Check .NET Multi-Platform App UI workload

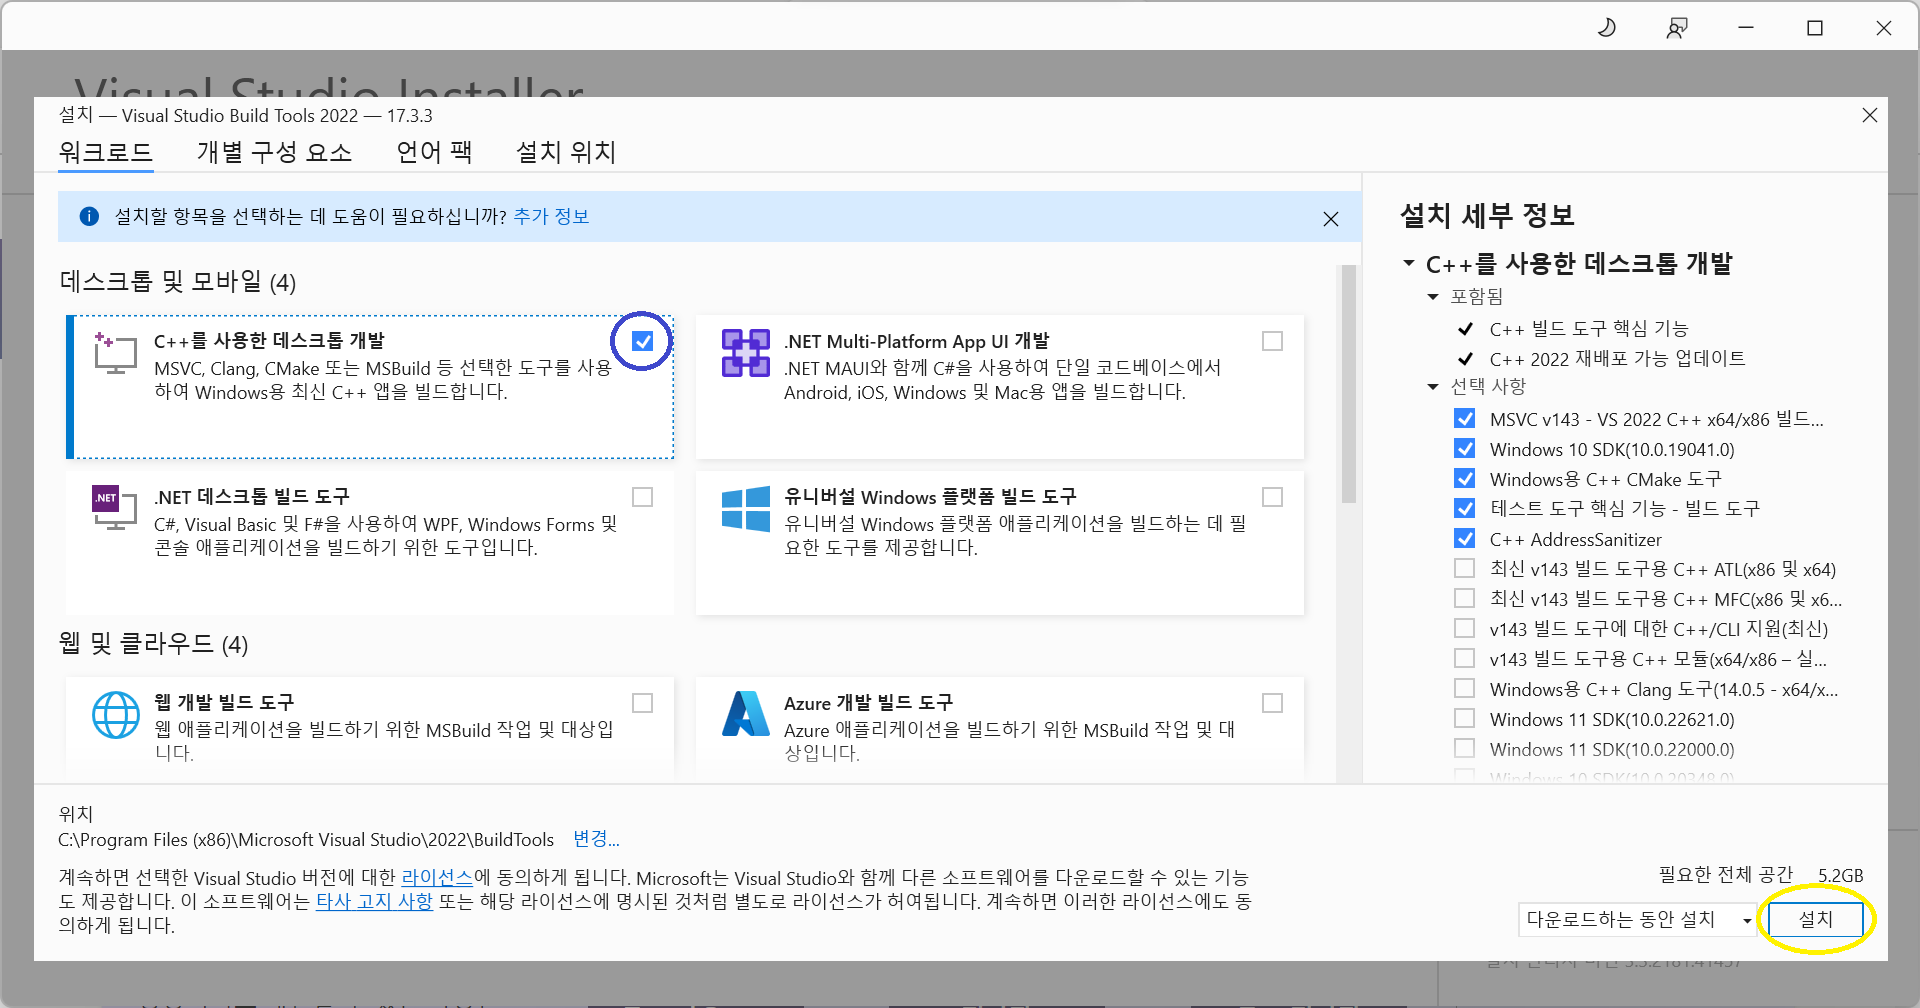(1272, 341)
